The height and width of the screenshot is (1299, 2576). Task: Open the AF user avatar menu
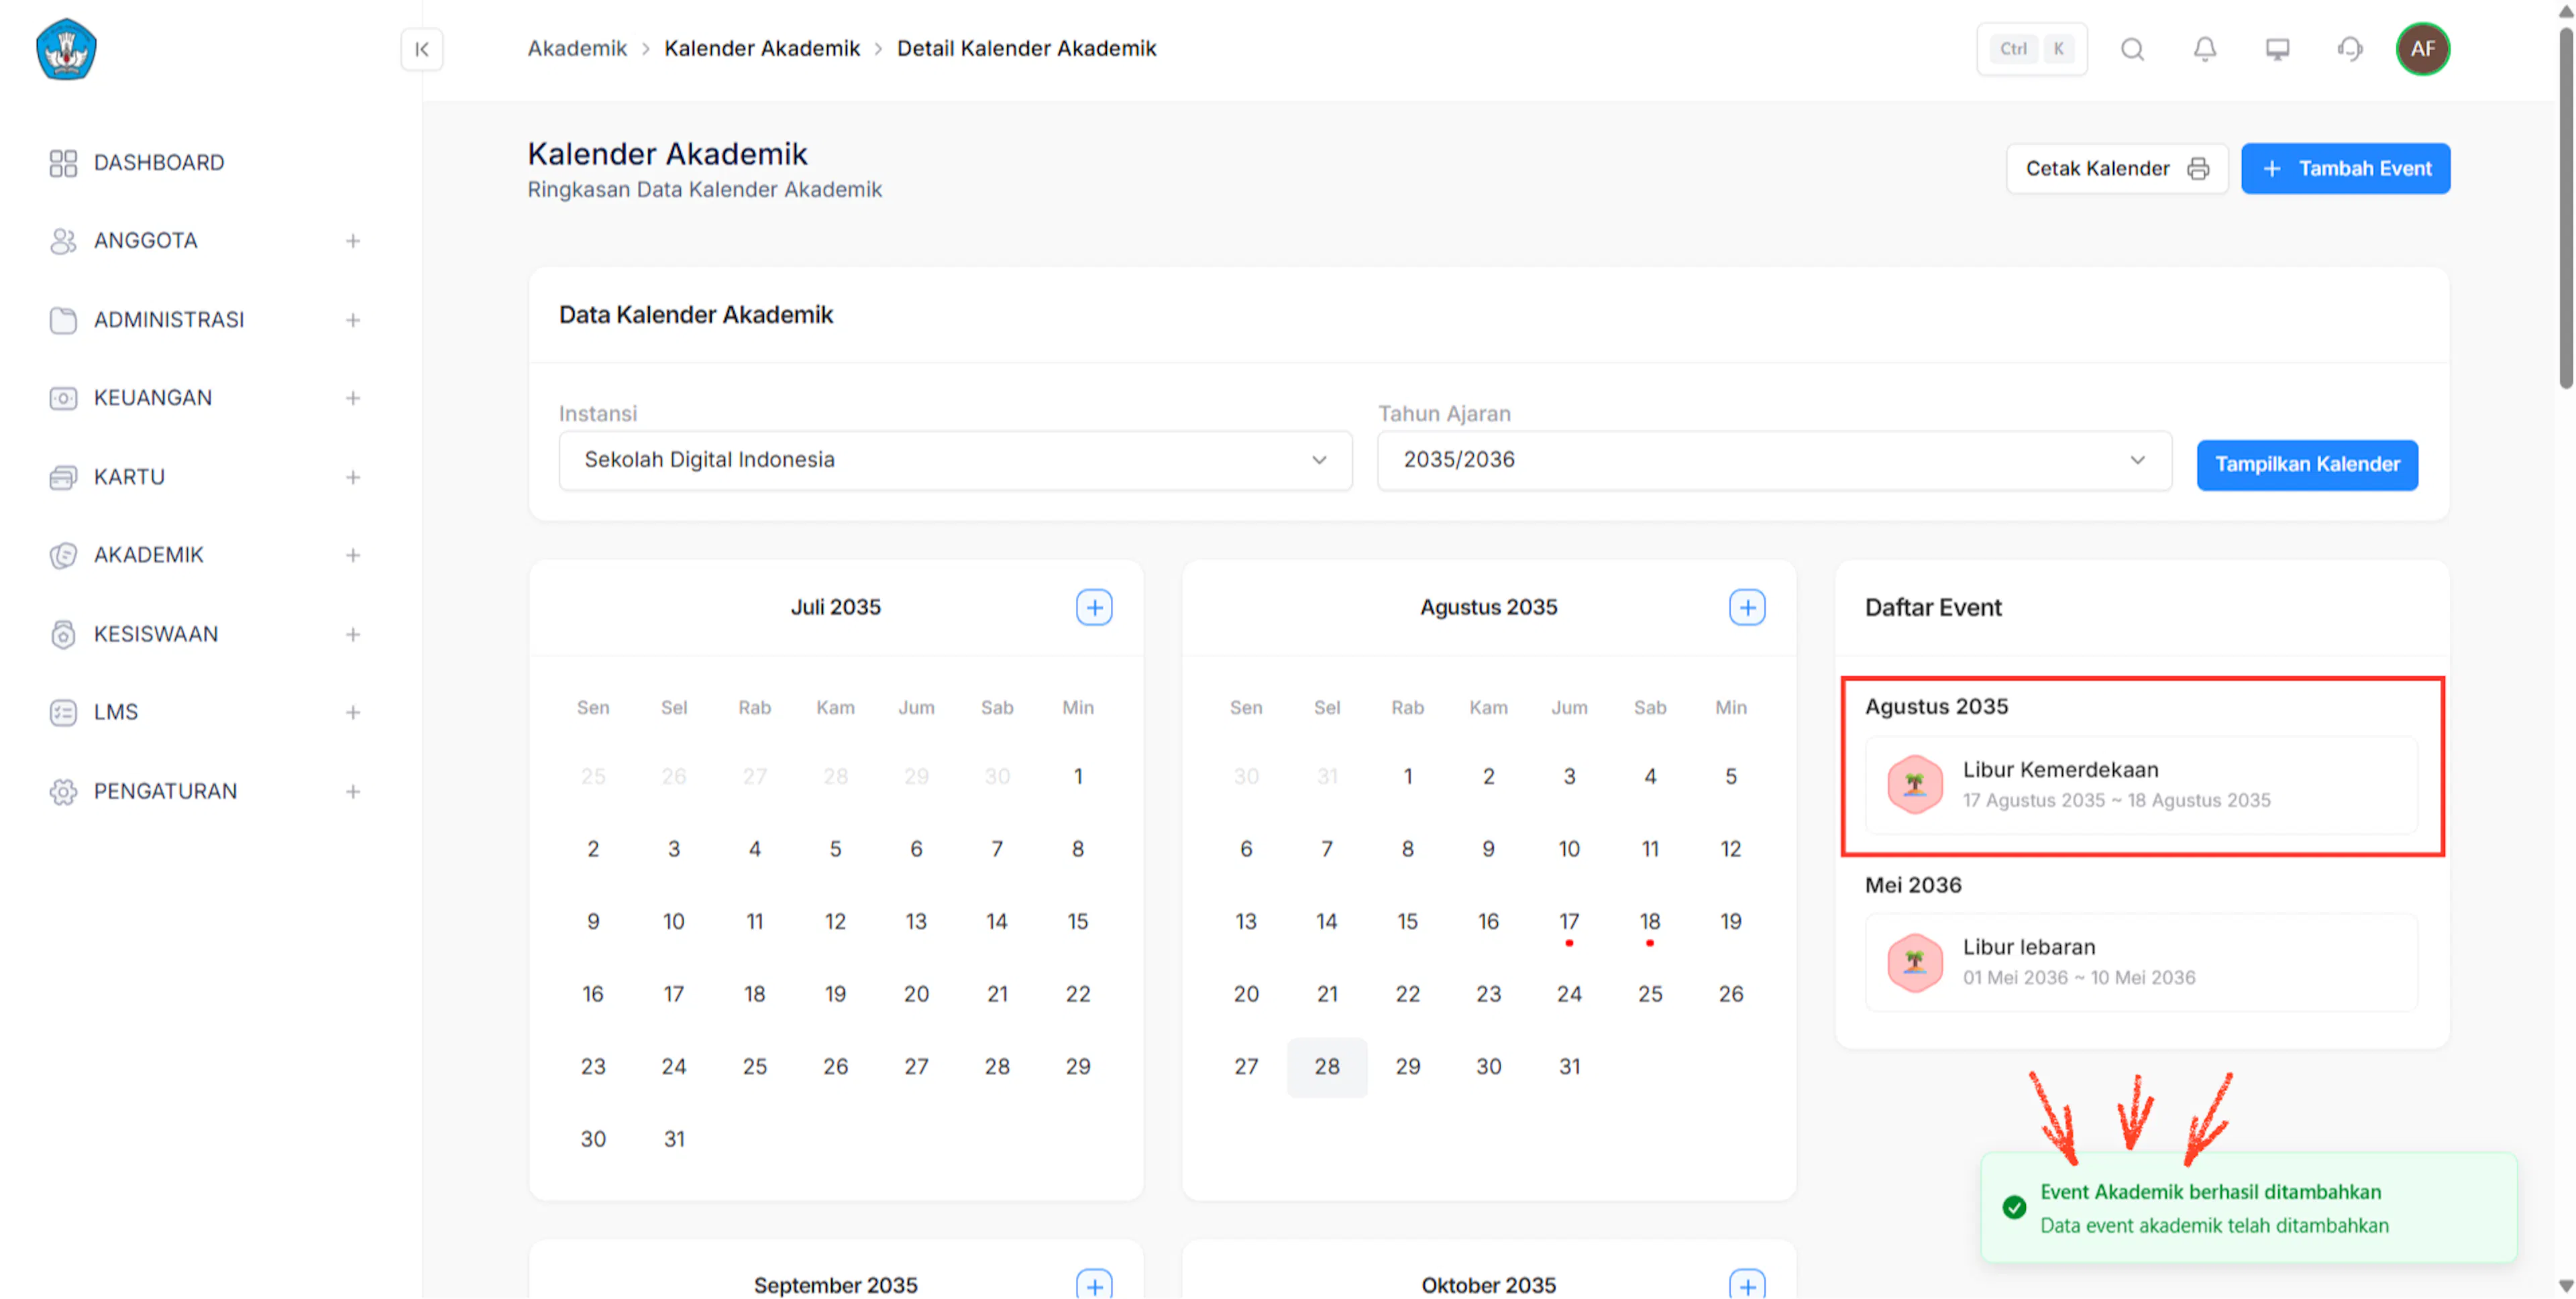point(2422,49)
